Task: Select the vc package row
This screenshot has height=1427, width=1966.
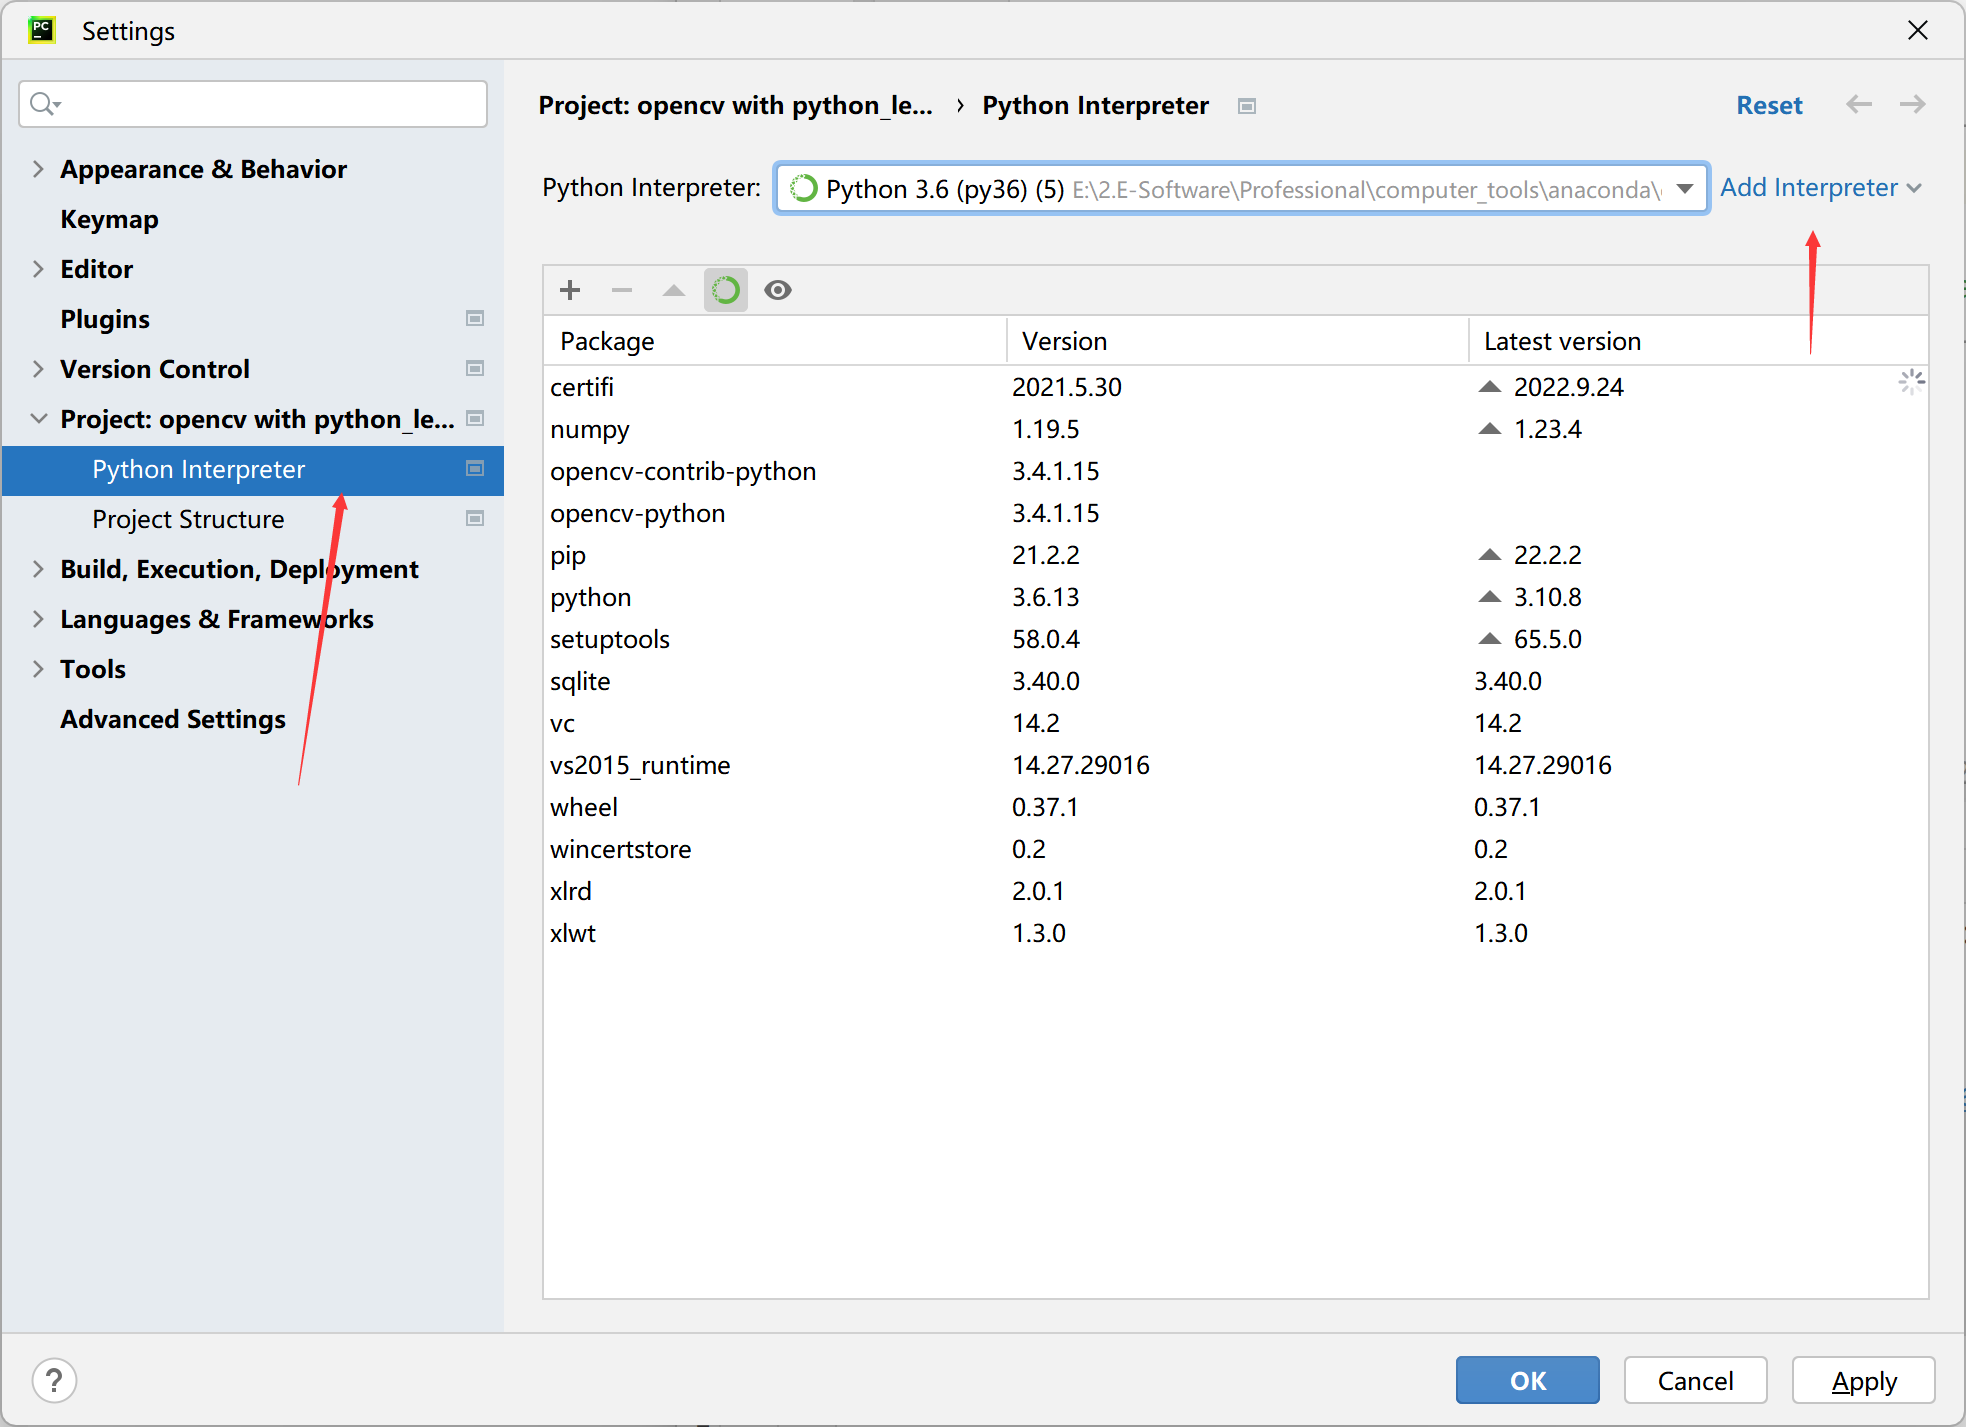Action: (1235, 723)
